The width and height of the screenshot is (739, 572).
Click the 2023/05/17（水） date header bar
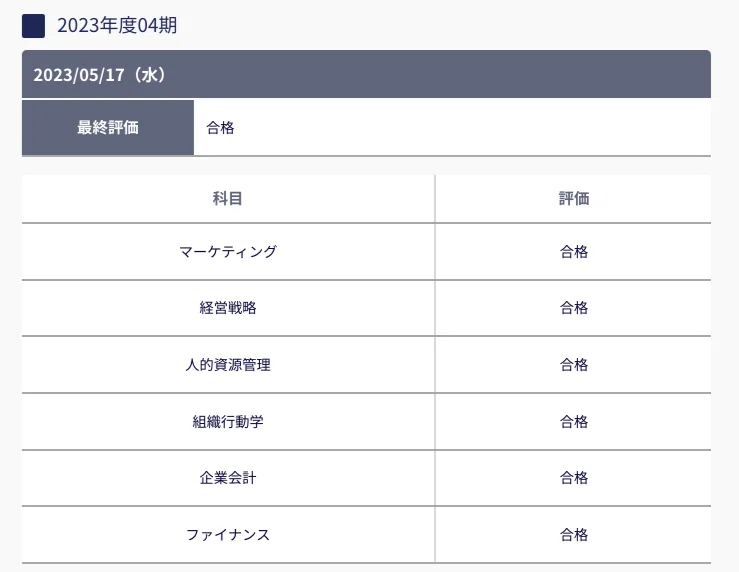point(366,74)
